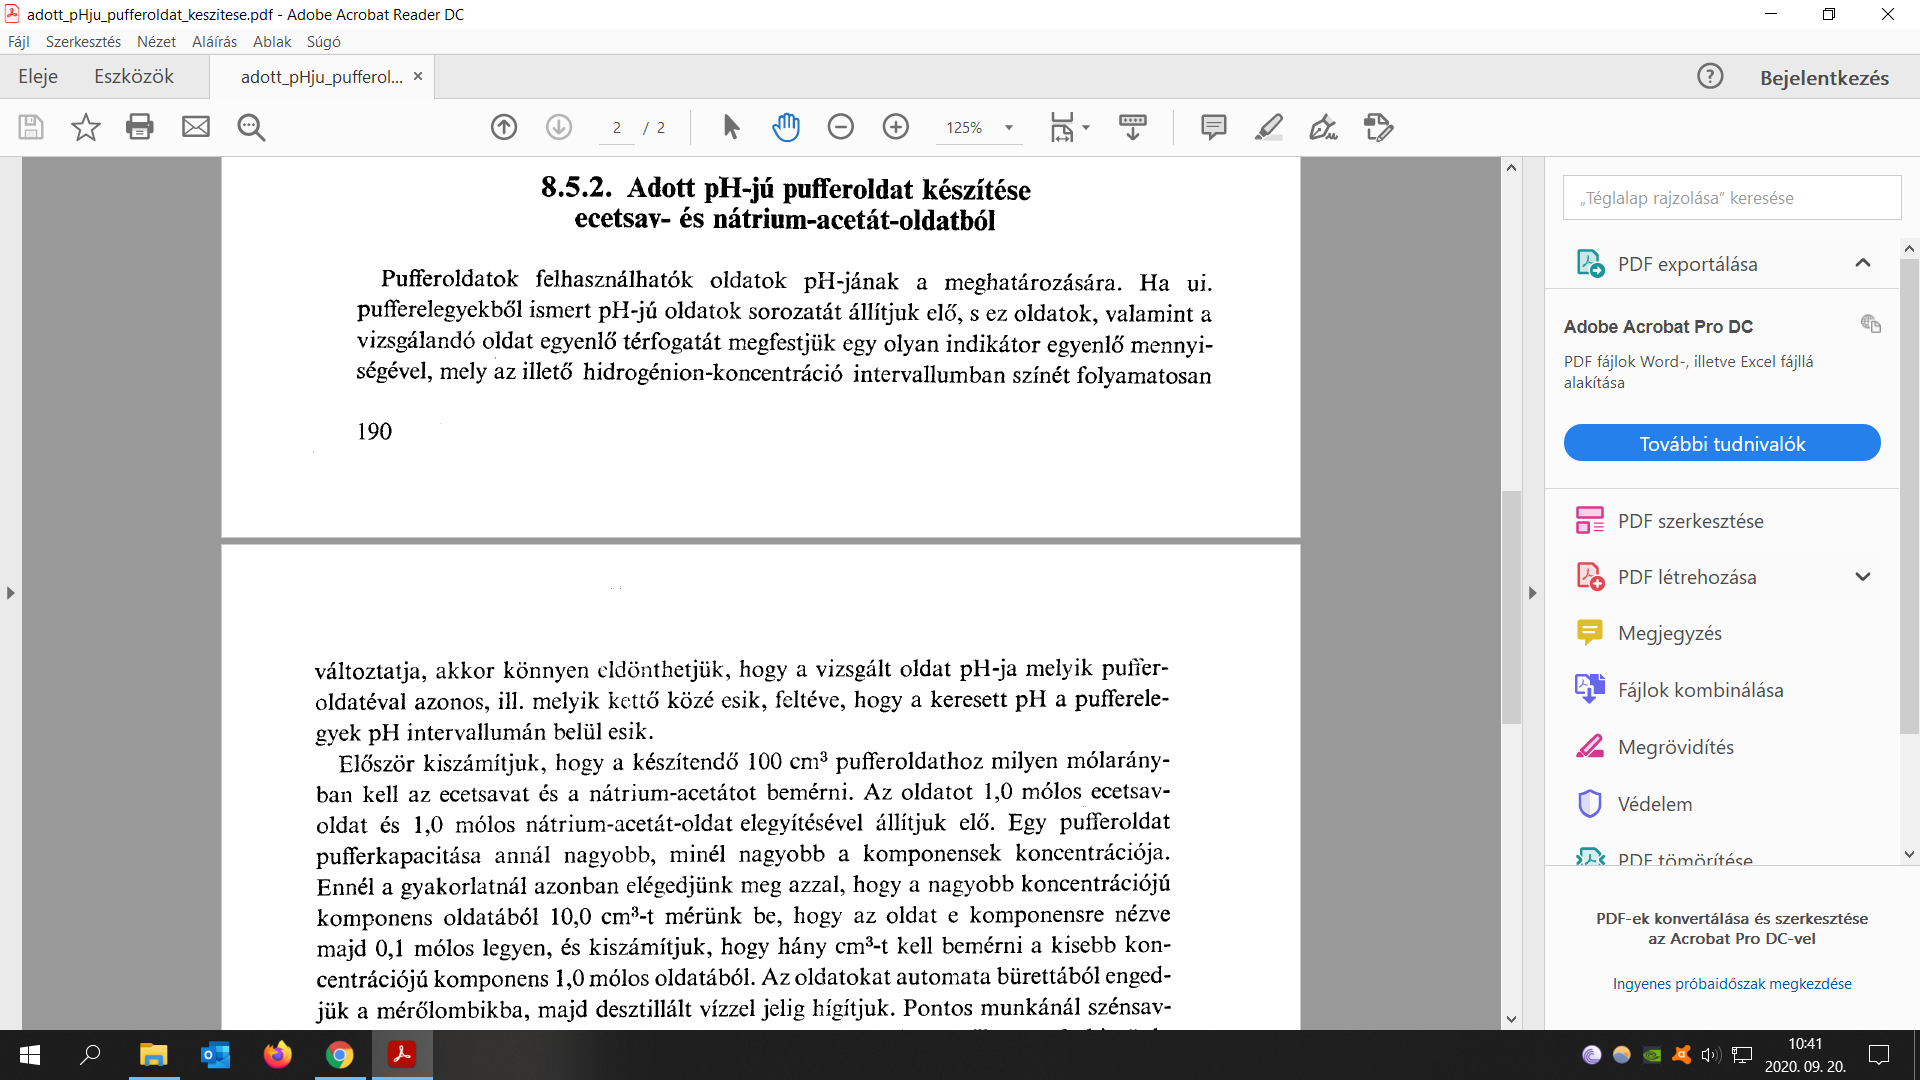This screenshot has width=1920, height=1080.
Task: Activate the Hand pan tool
Action: tap(786, 127)
